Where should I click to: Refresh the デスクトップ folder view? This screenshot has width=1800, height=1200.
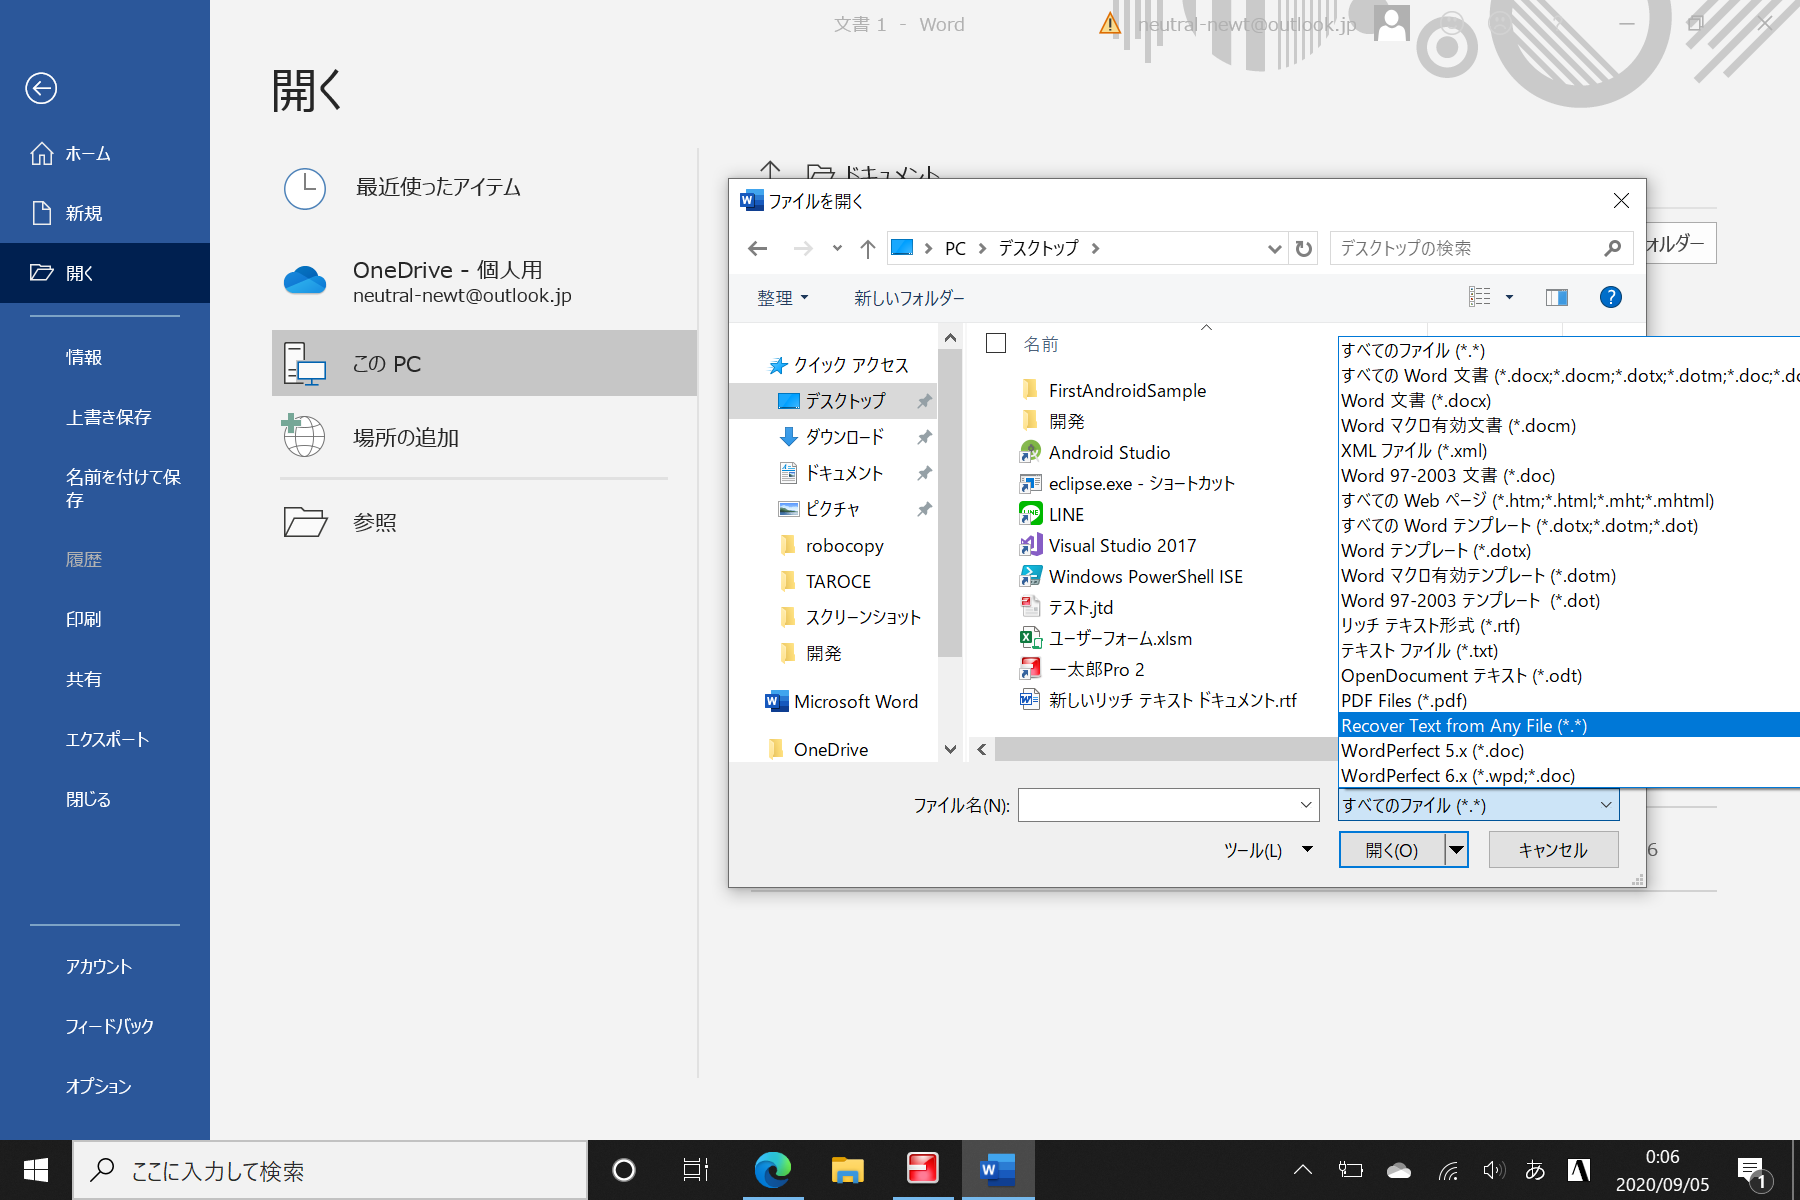[1304, 248]
